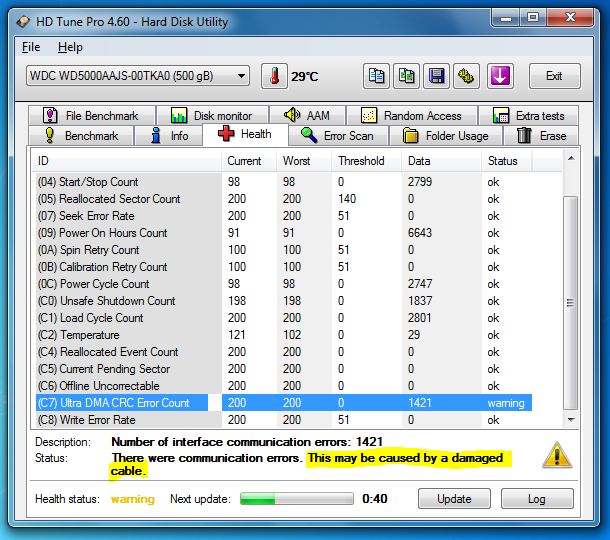Click the data value 6643

[420, 233]
